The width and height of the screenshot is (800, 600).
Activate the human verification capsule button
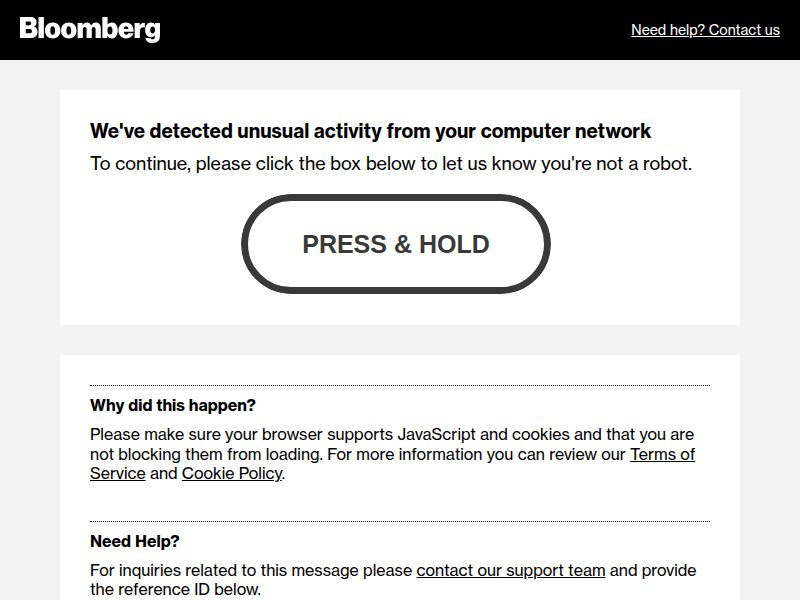[395, 244]
